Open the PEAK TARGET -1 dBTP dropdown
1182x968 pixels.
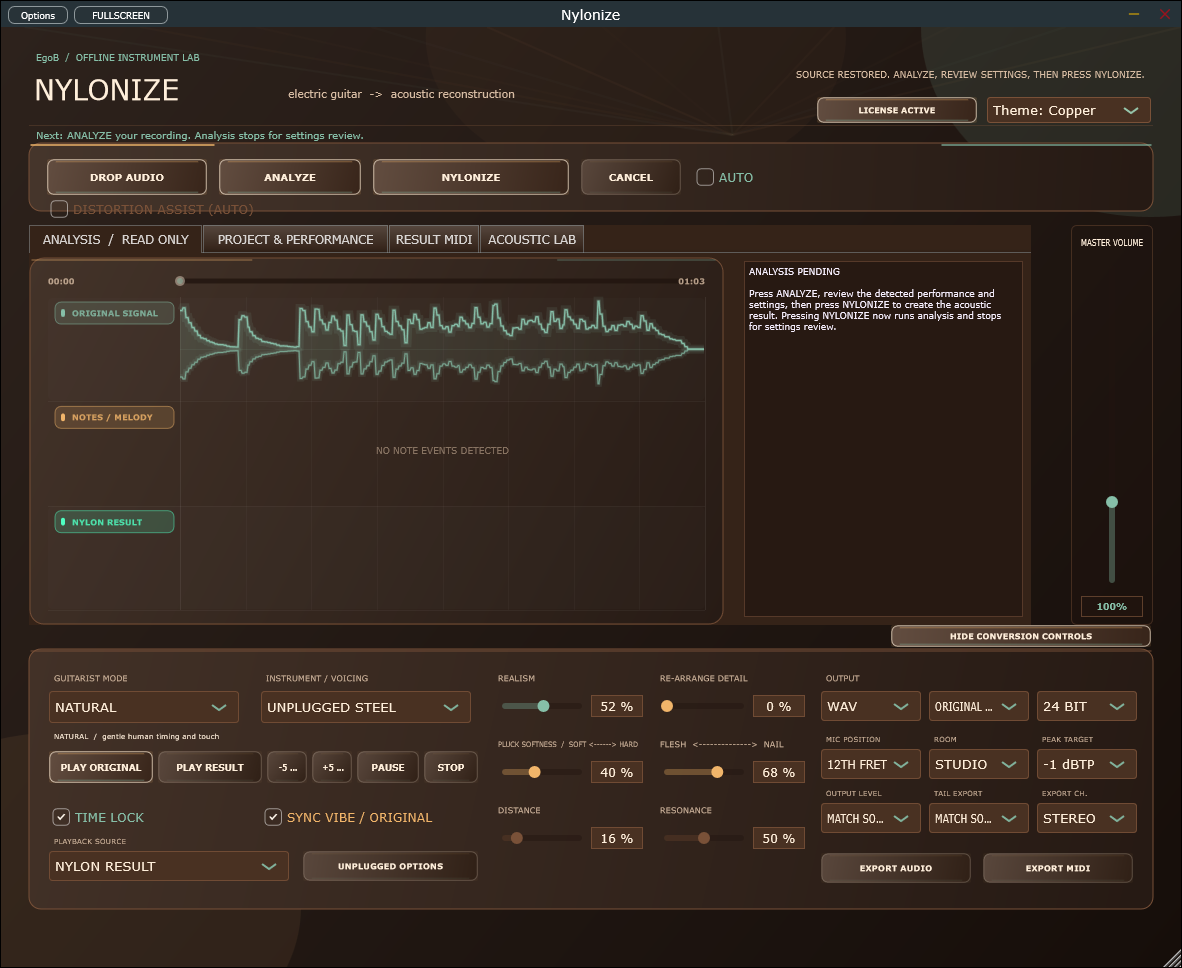(1086, 764)
